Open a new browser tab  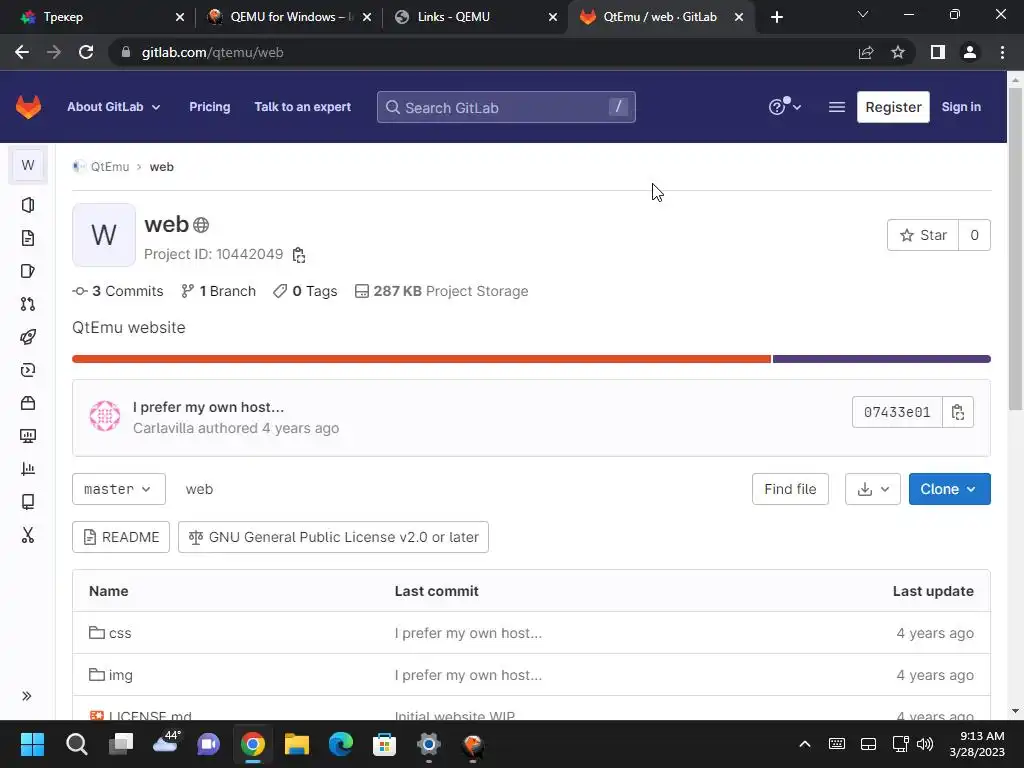[x=776, y=17]
